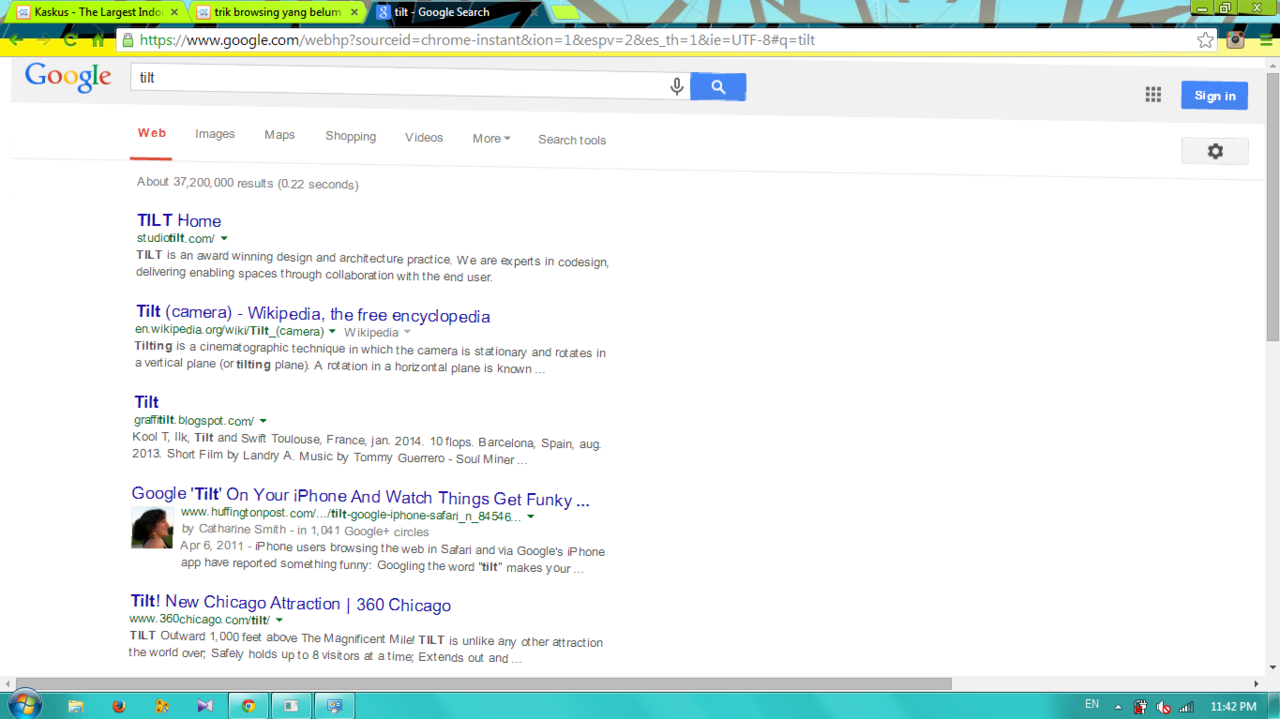Open 'Tilt! New Chicago Attraction' result
Screen dimensions: 1280x719
tap(291, 603)
